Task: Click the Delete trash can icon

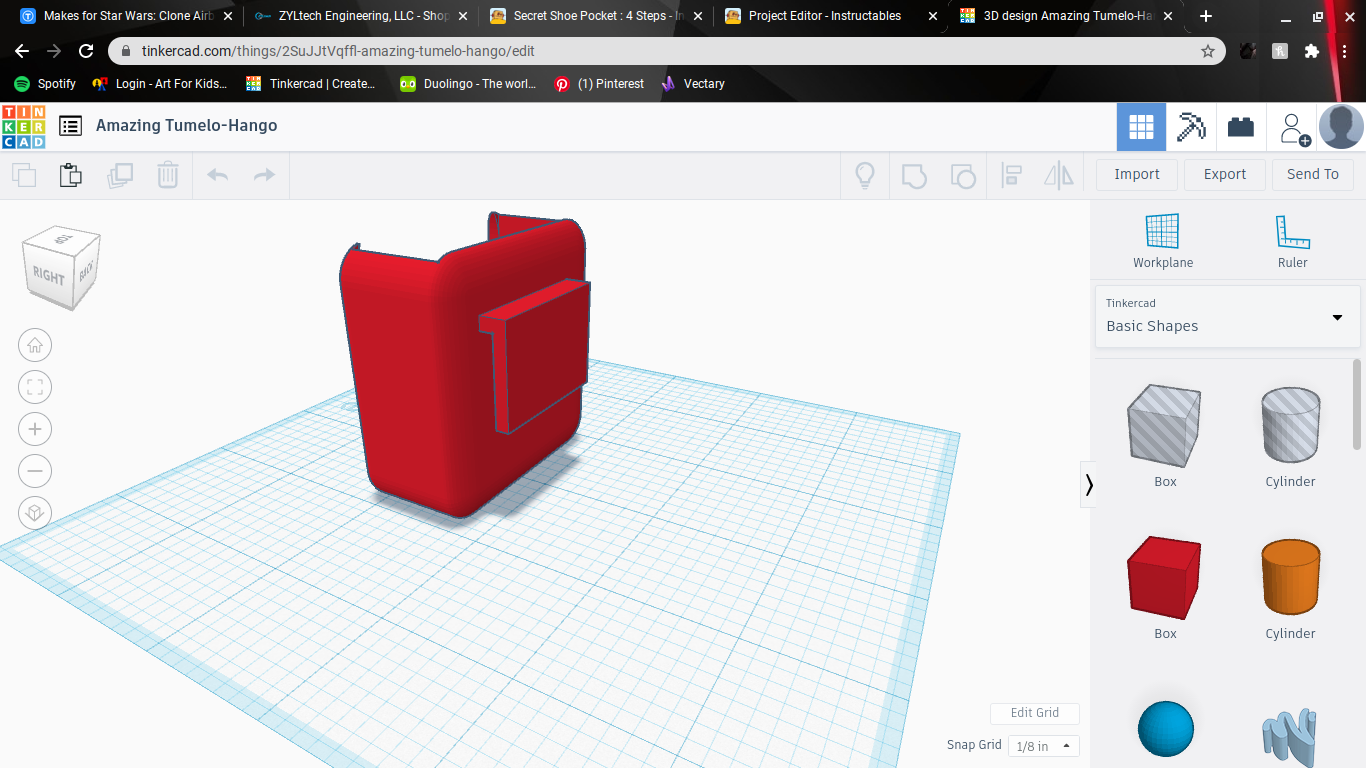Action: 167,175
